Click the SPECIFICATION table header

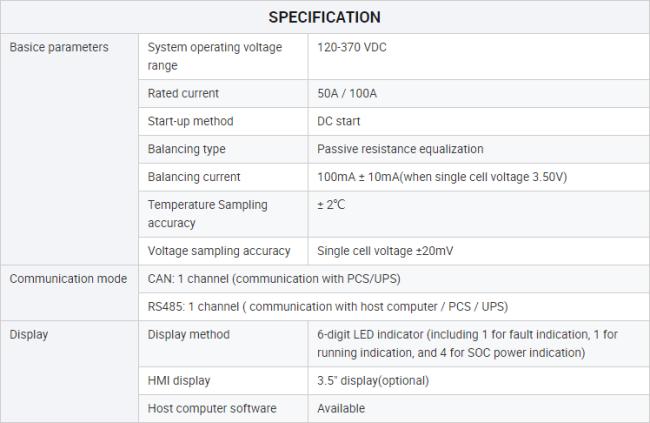click(x=324, y=17)
